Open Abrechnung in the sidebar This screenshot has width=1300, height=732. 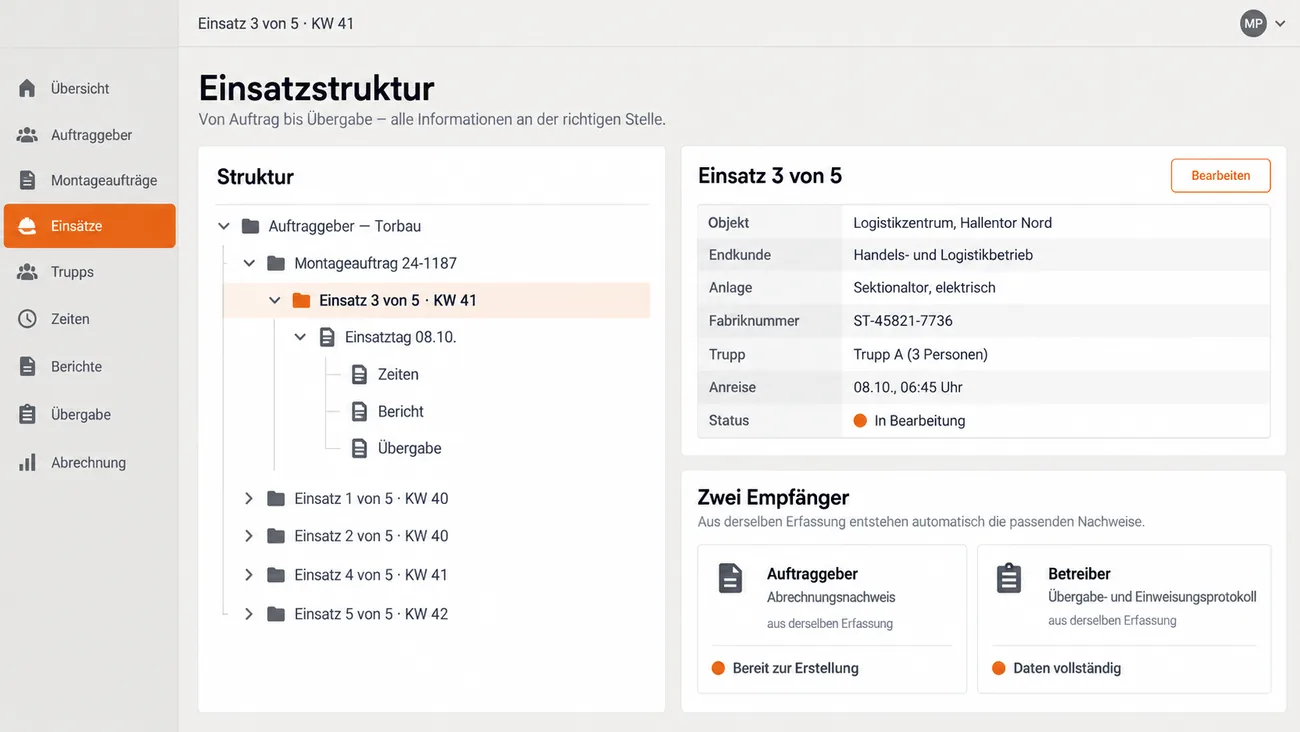coord(89,462)
